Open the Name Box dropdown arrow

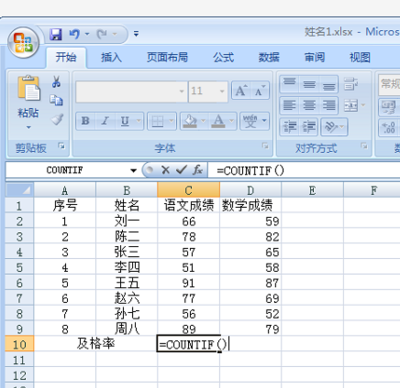(133, 171)
